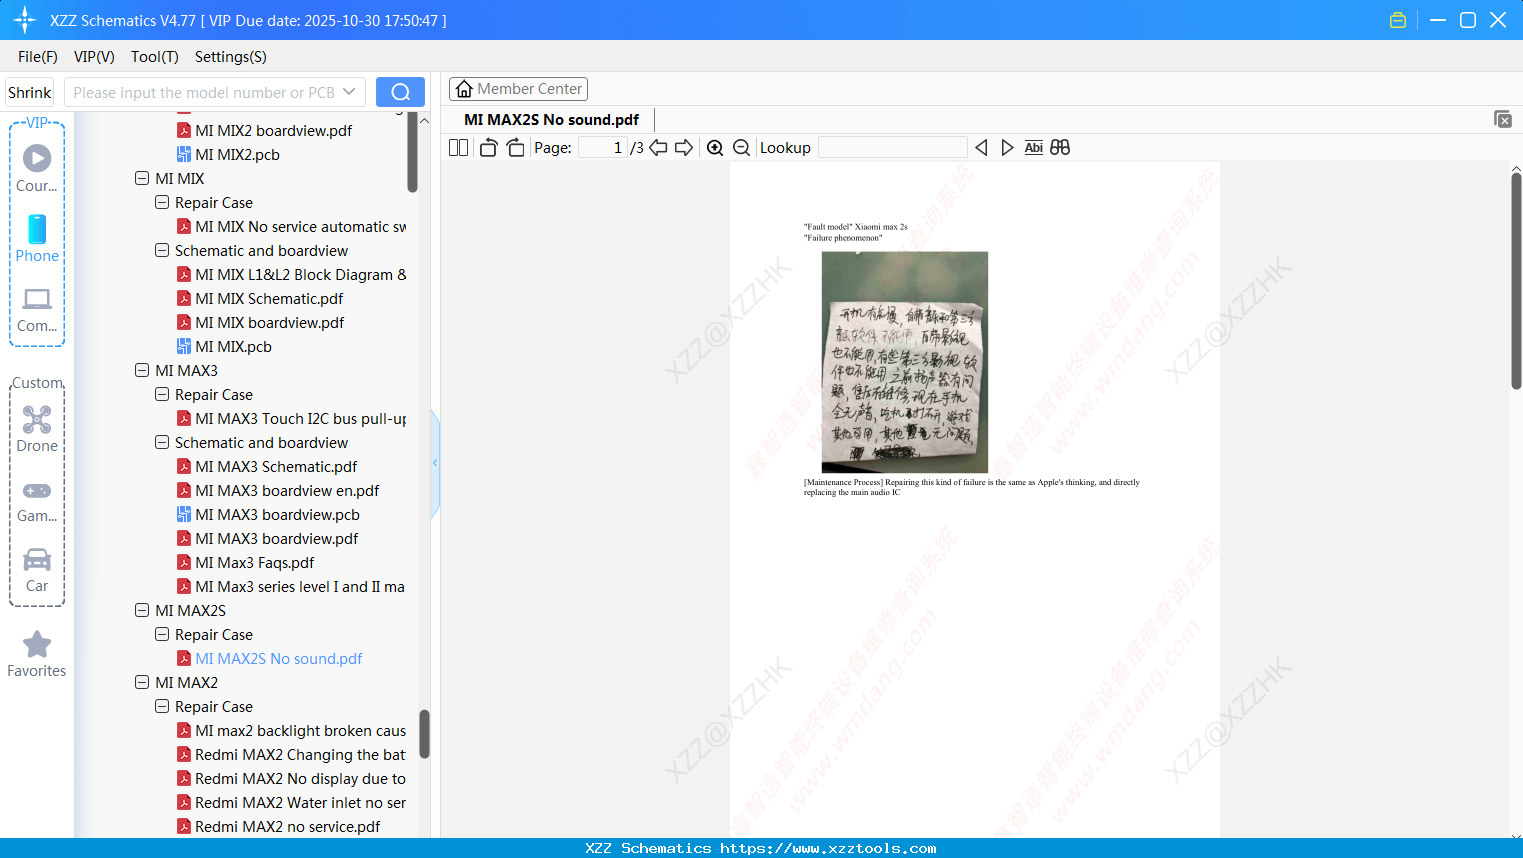1523x858 pixels.
Task: Toggle the two-page layout view
Action: coord(459,148)
